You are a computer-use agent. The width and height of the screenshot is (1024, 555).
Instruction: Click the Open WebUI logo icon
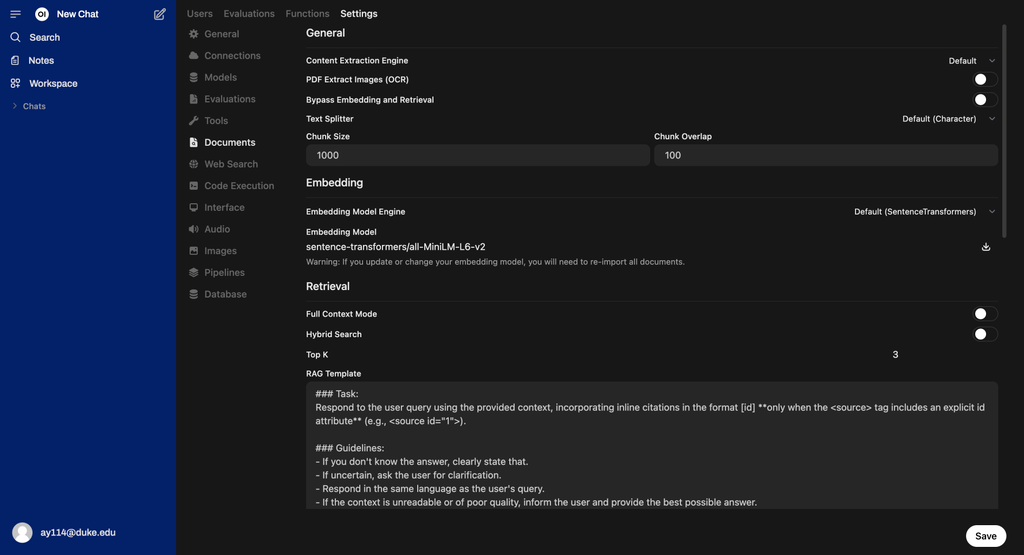[42, 14]
